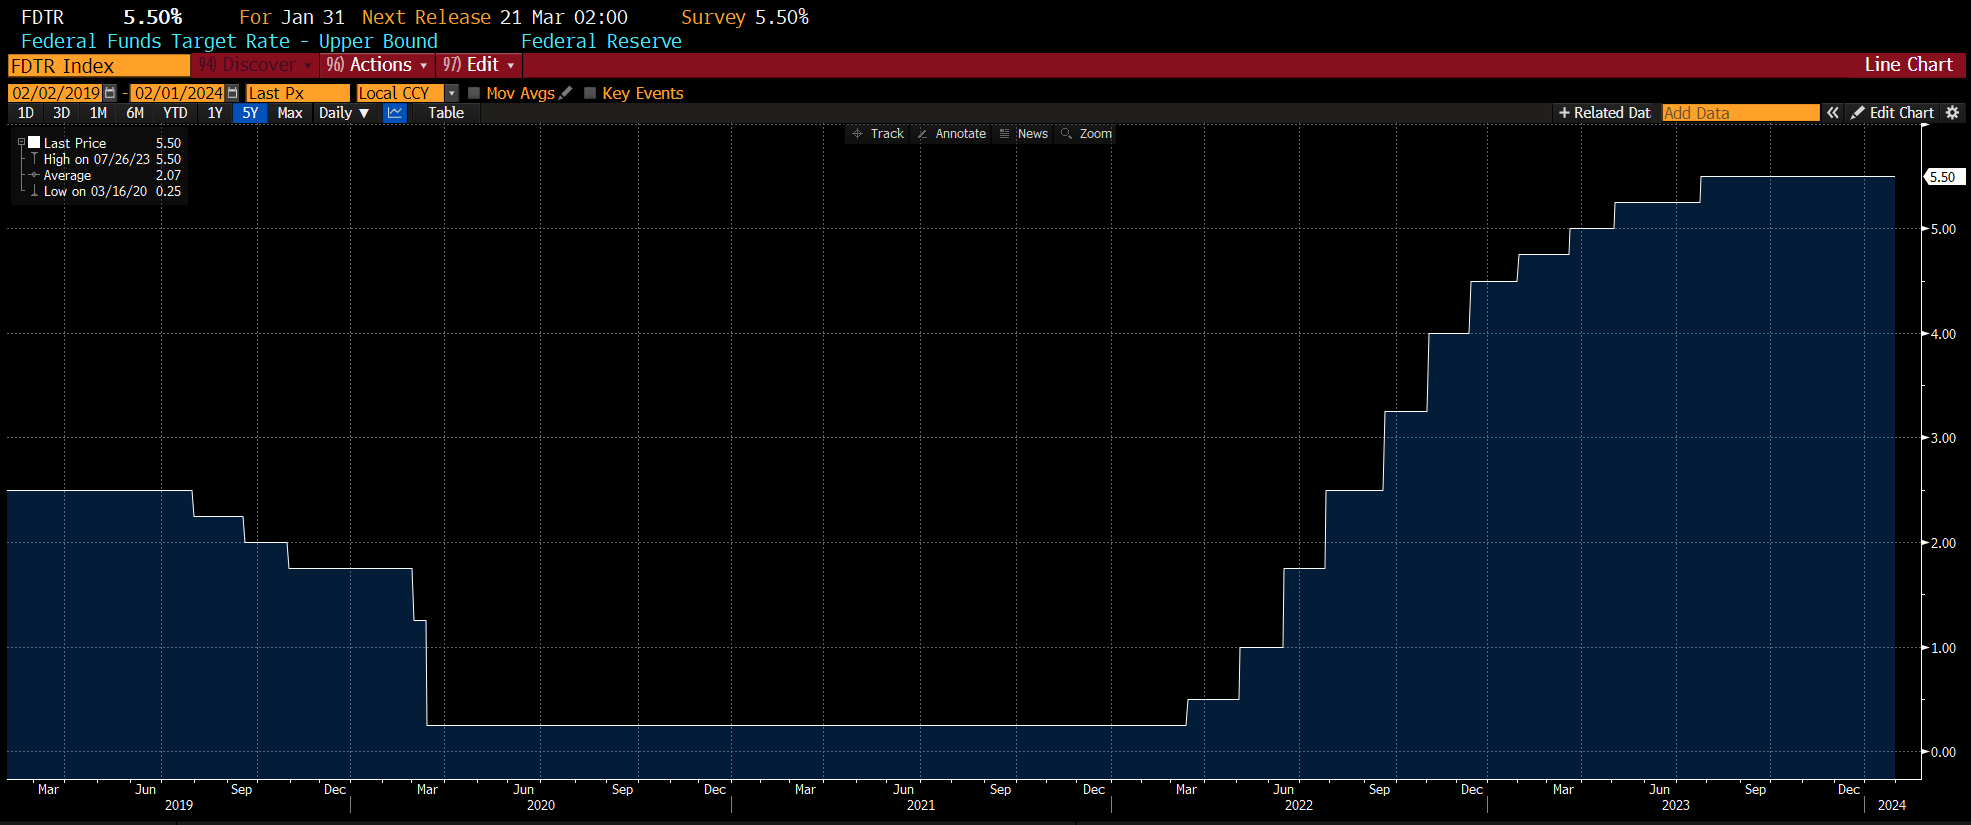Collapse the Last Price legend tree
Viewport: 1971px width, 825px height.
tap(21, 142)
